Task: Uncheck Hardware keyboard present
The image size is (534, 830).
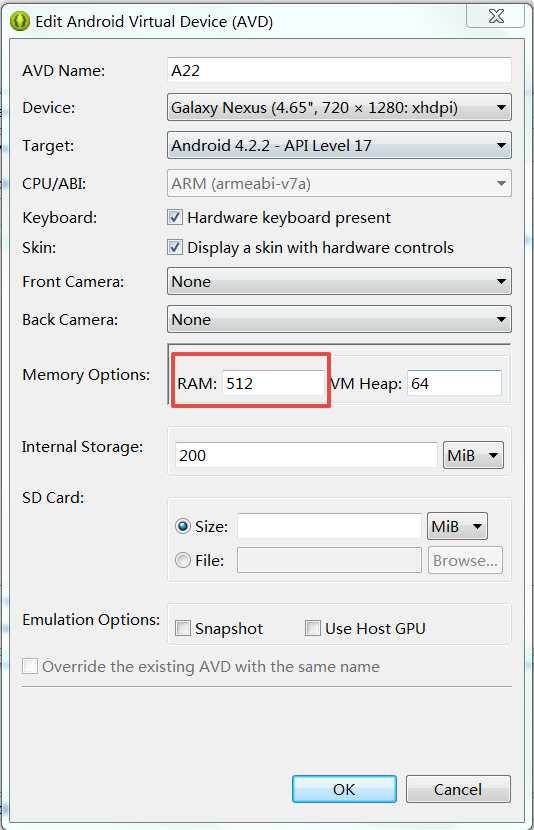Action: tap(175, 217)
